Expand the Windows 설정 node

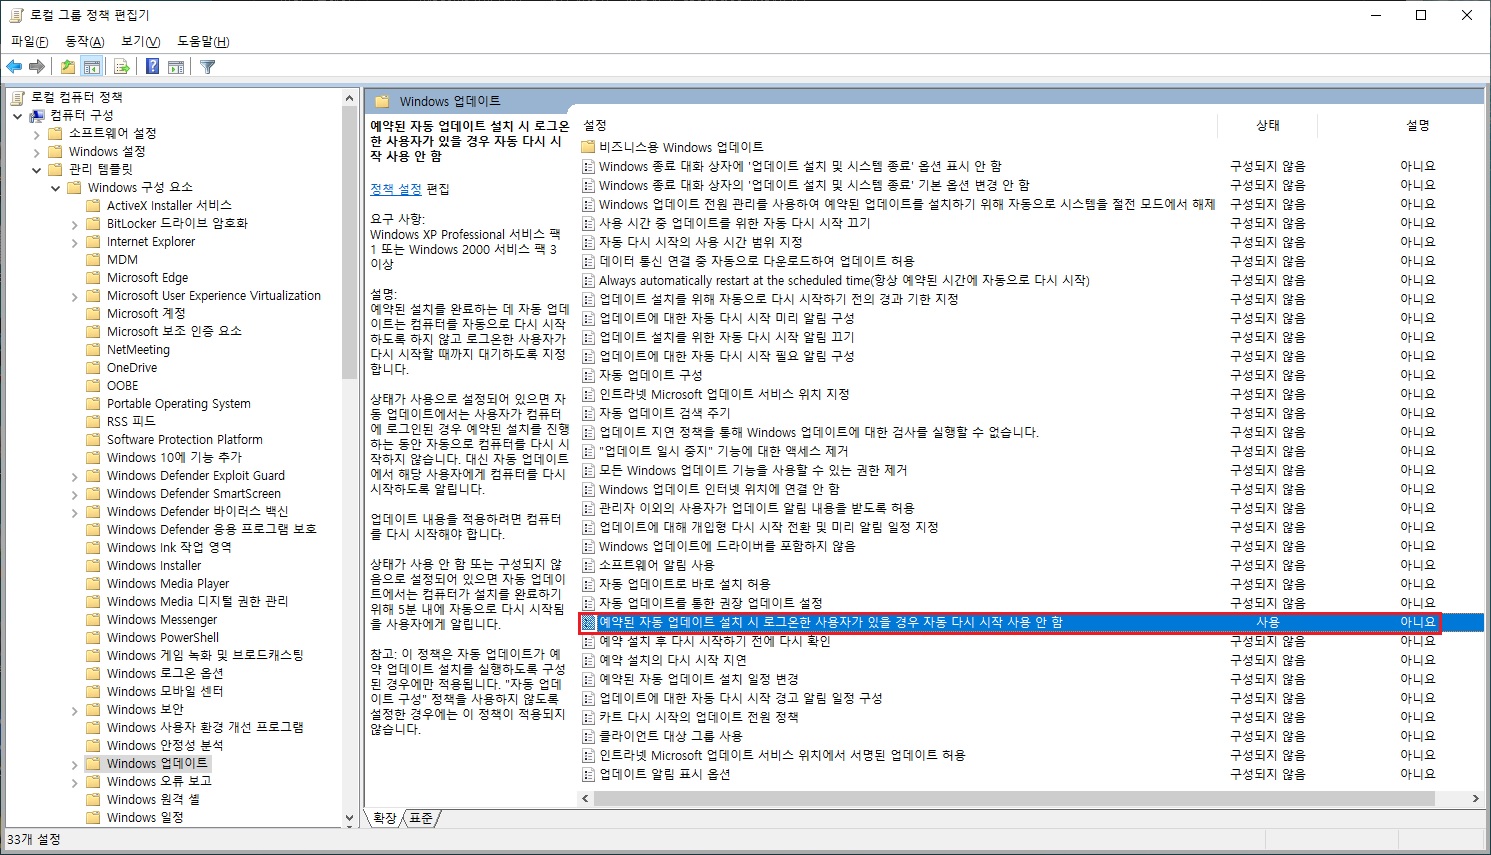point(37,152)
